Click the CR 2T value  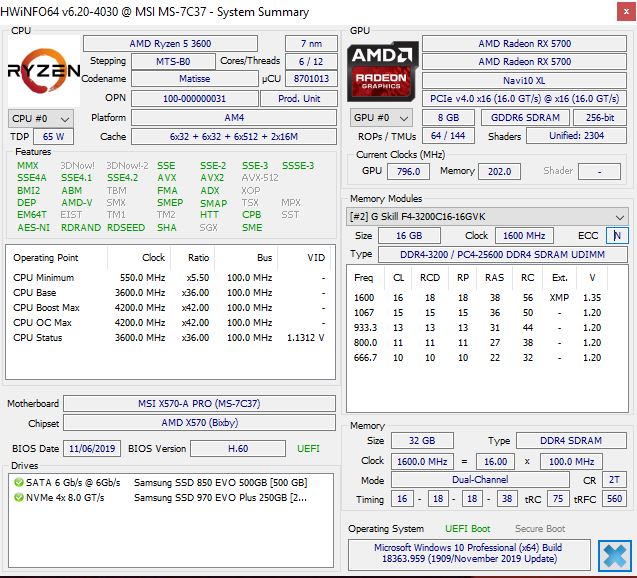click(x=614, y=480)
